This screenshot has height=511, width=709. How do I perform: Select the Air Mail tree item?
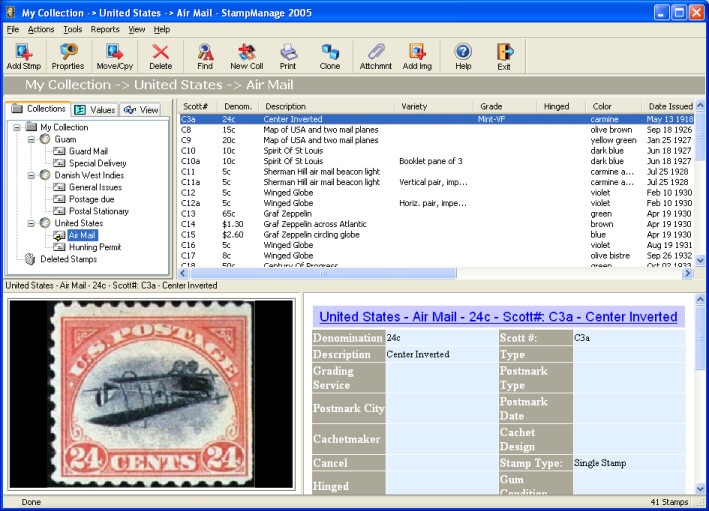(82, 235)
